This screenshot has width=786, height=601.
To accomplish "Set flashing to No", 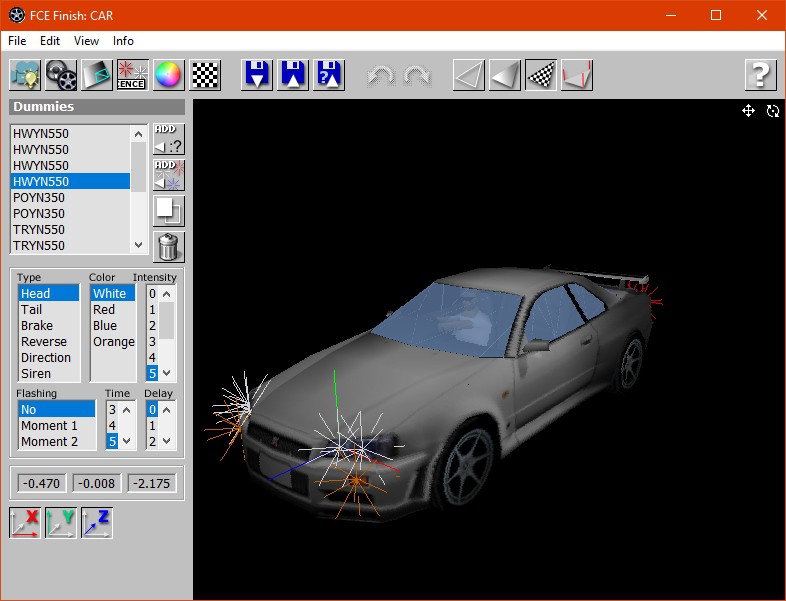I will tap(57, 410).
